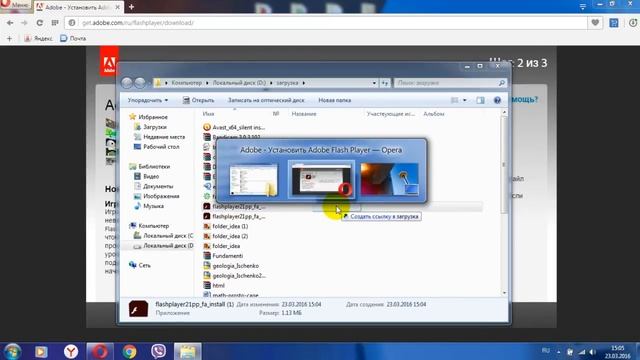This screenshot has height=360, width=640.
Task: Open the Opera tab menu icon at top right
Action: [582, 7]
